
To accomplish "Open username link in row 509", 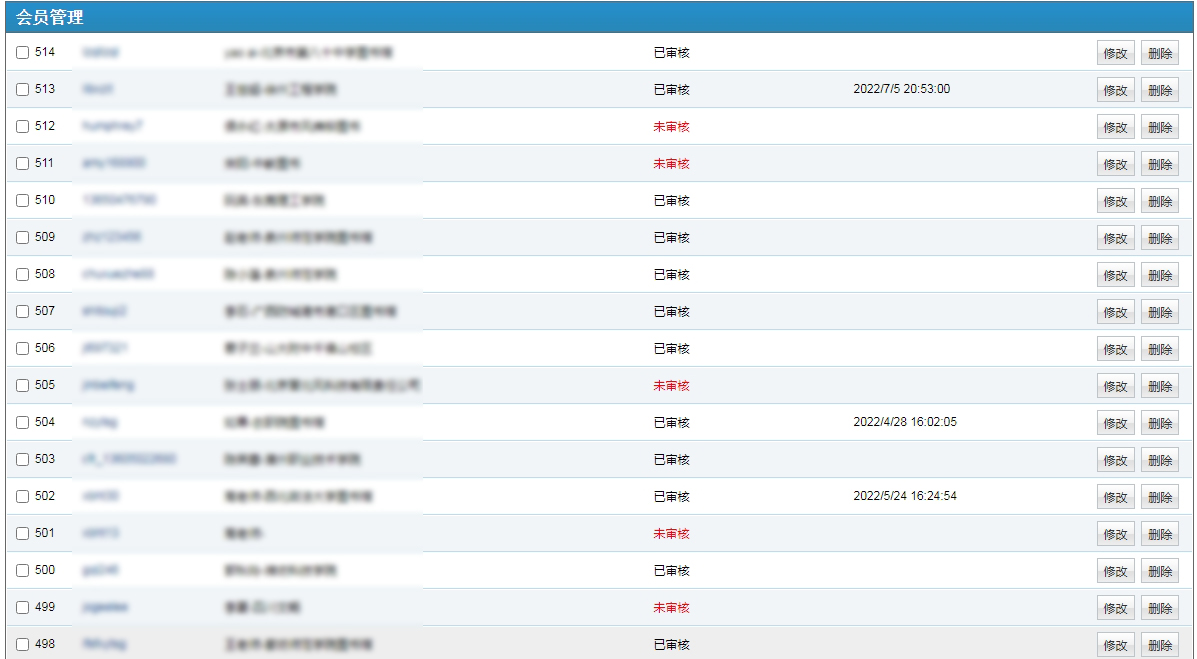I will click(111, 237).
